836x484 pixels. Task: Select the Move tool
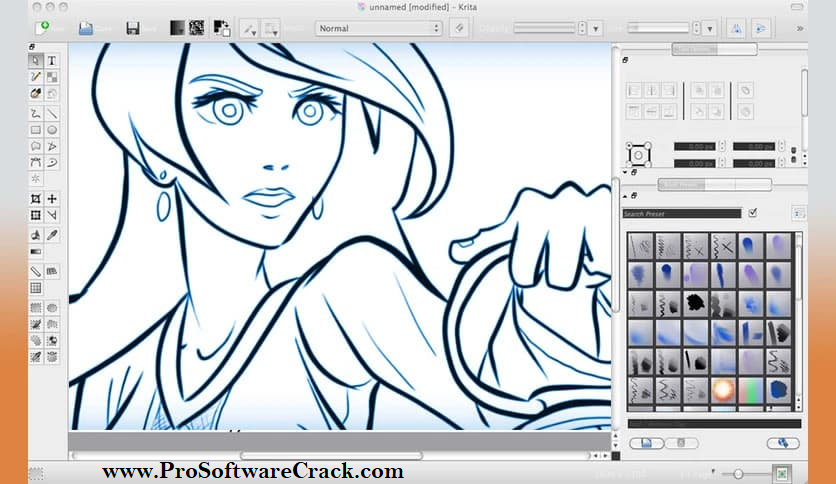point(52,199)
